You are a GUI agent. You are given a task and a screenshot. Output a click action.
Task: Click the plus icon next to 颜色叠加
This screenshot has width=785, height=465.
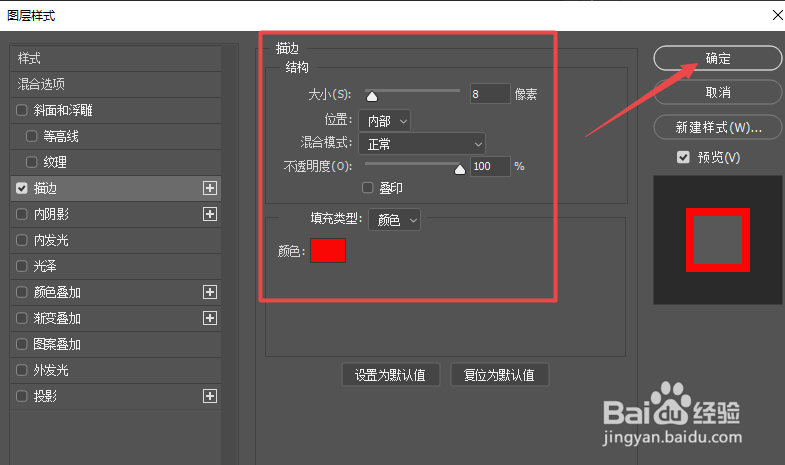tap(210, 292)
